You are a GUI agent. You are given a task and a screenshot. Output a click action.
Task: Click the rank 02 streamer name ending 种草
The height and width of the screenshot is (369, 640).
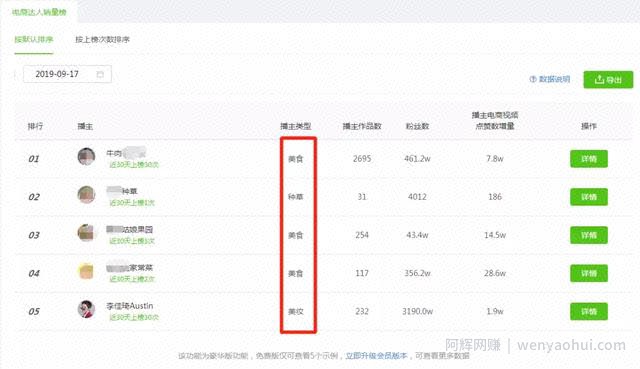pos(122,191)
